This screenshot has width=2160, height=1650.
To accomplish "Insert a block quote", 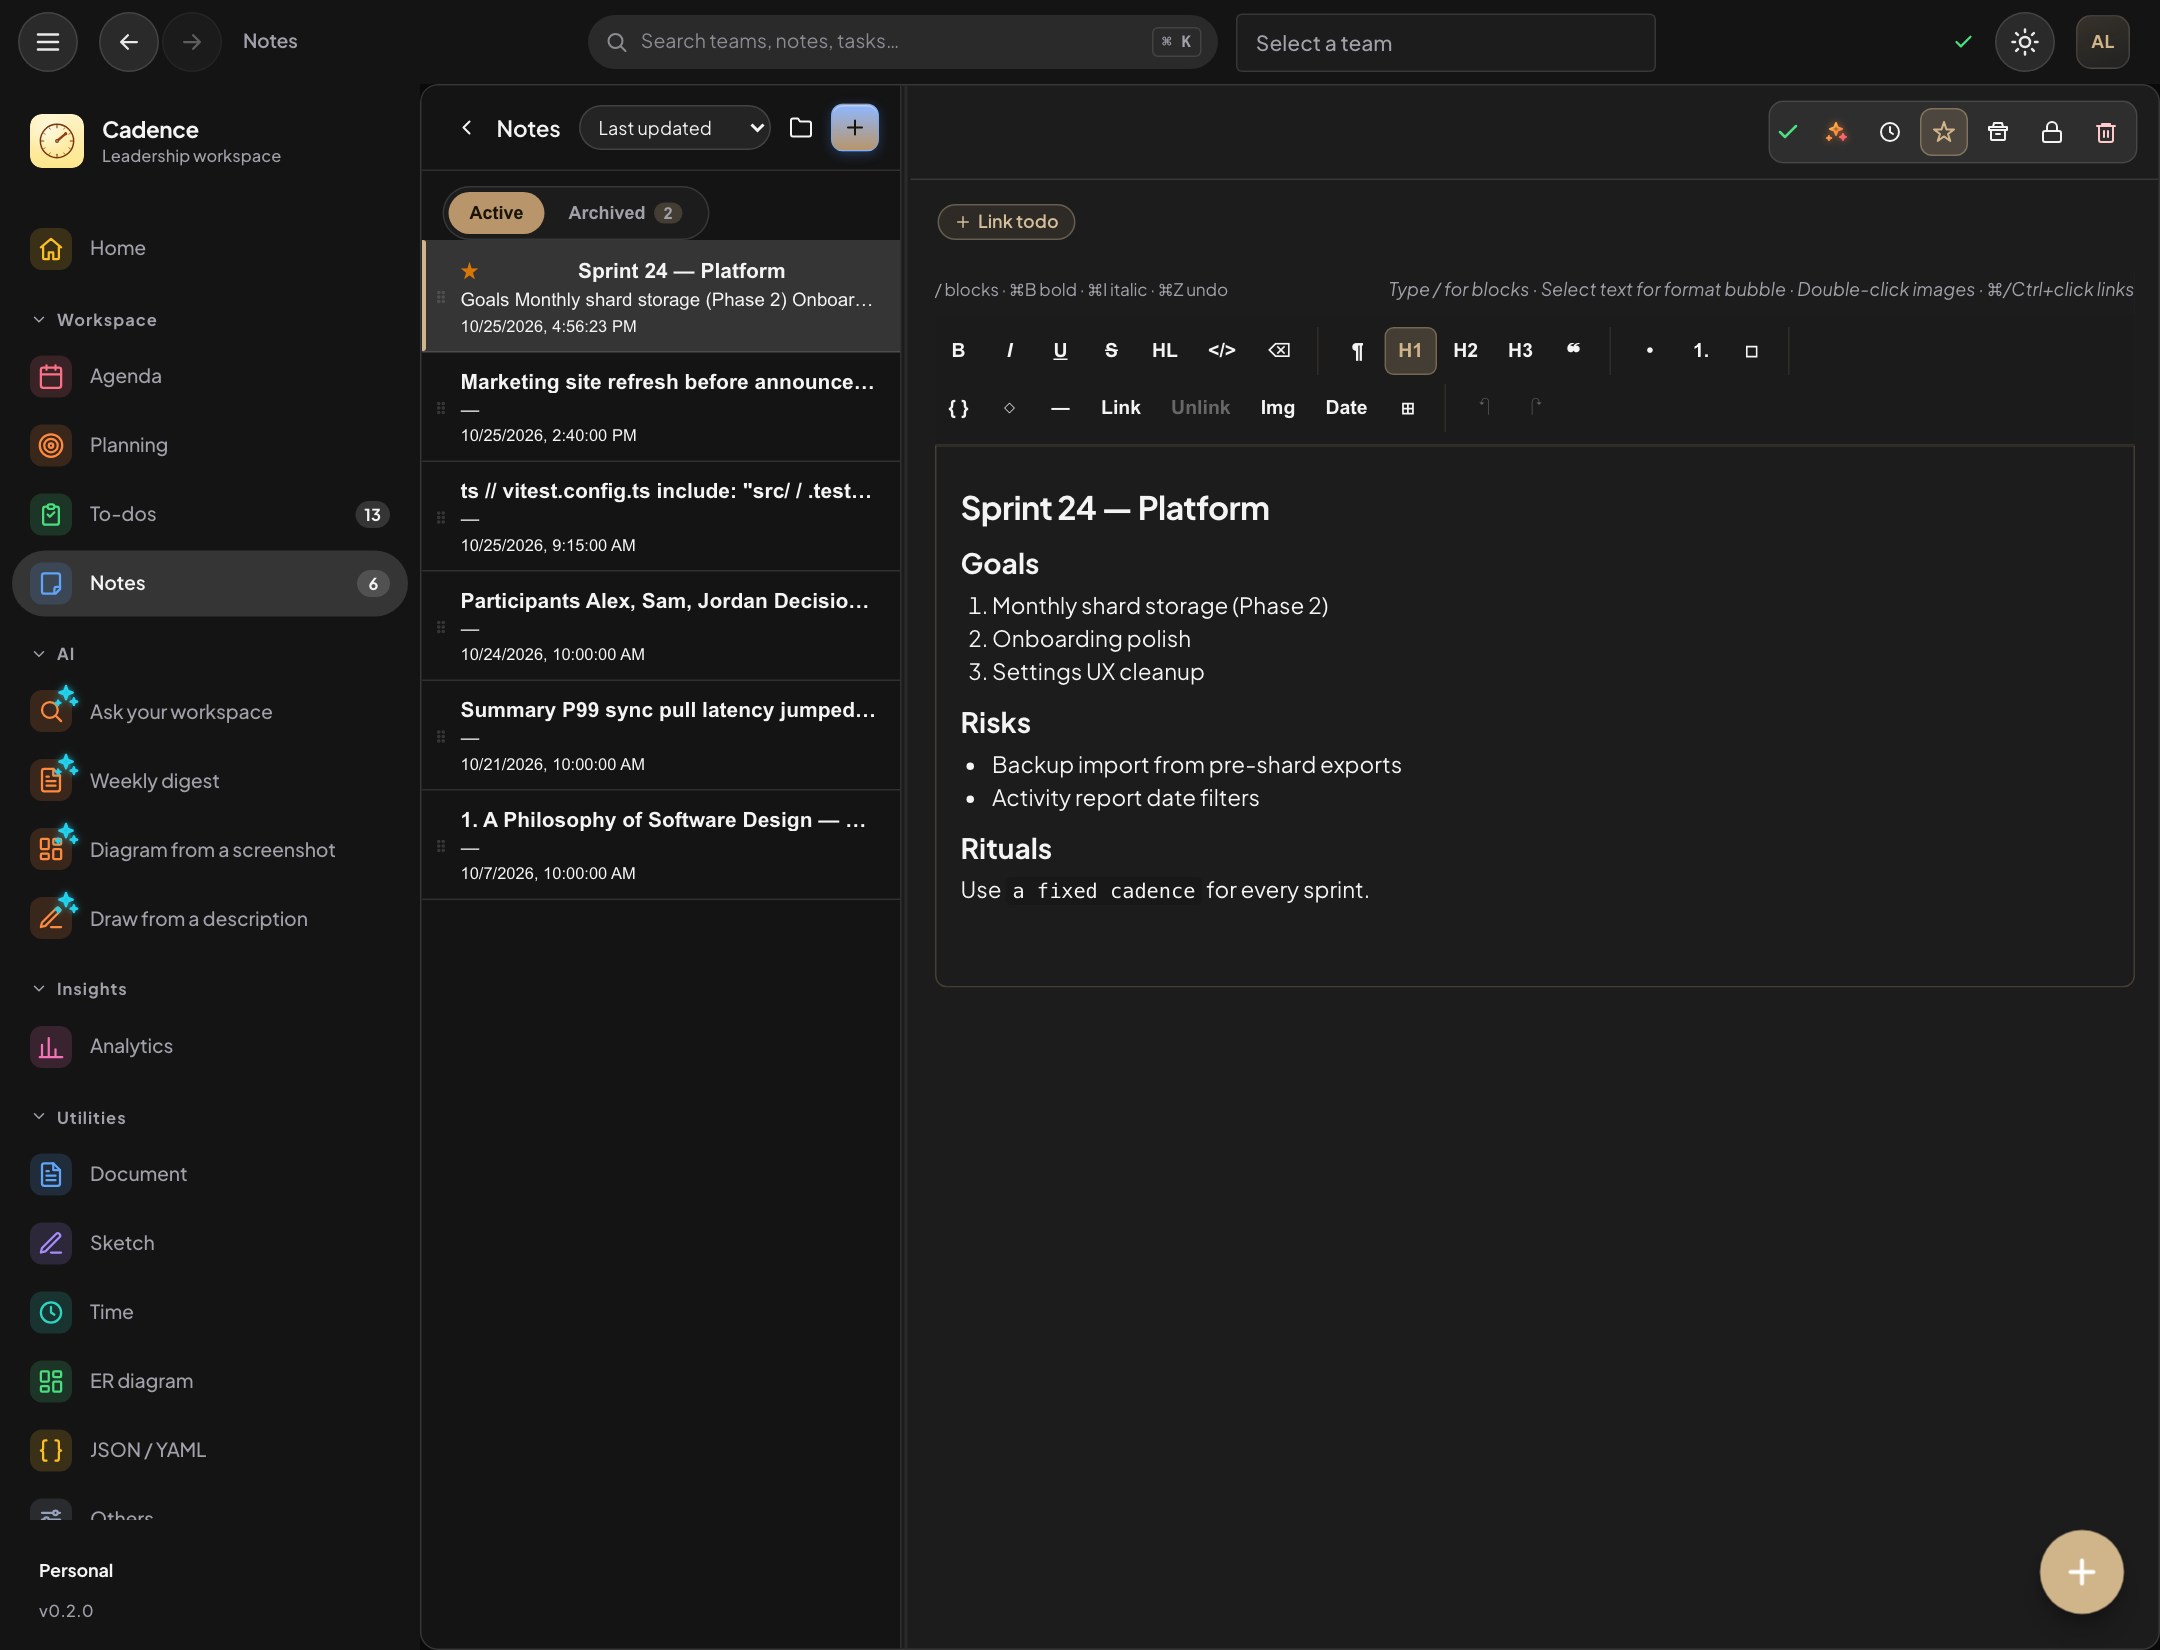I will point(1573,351).
